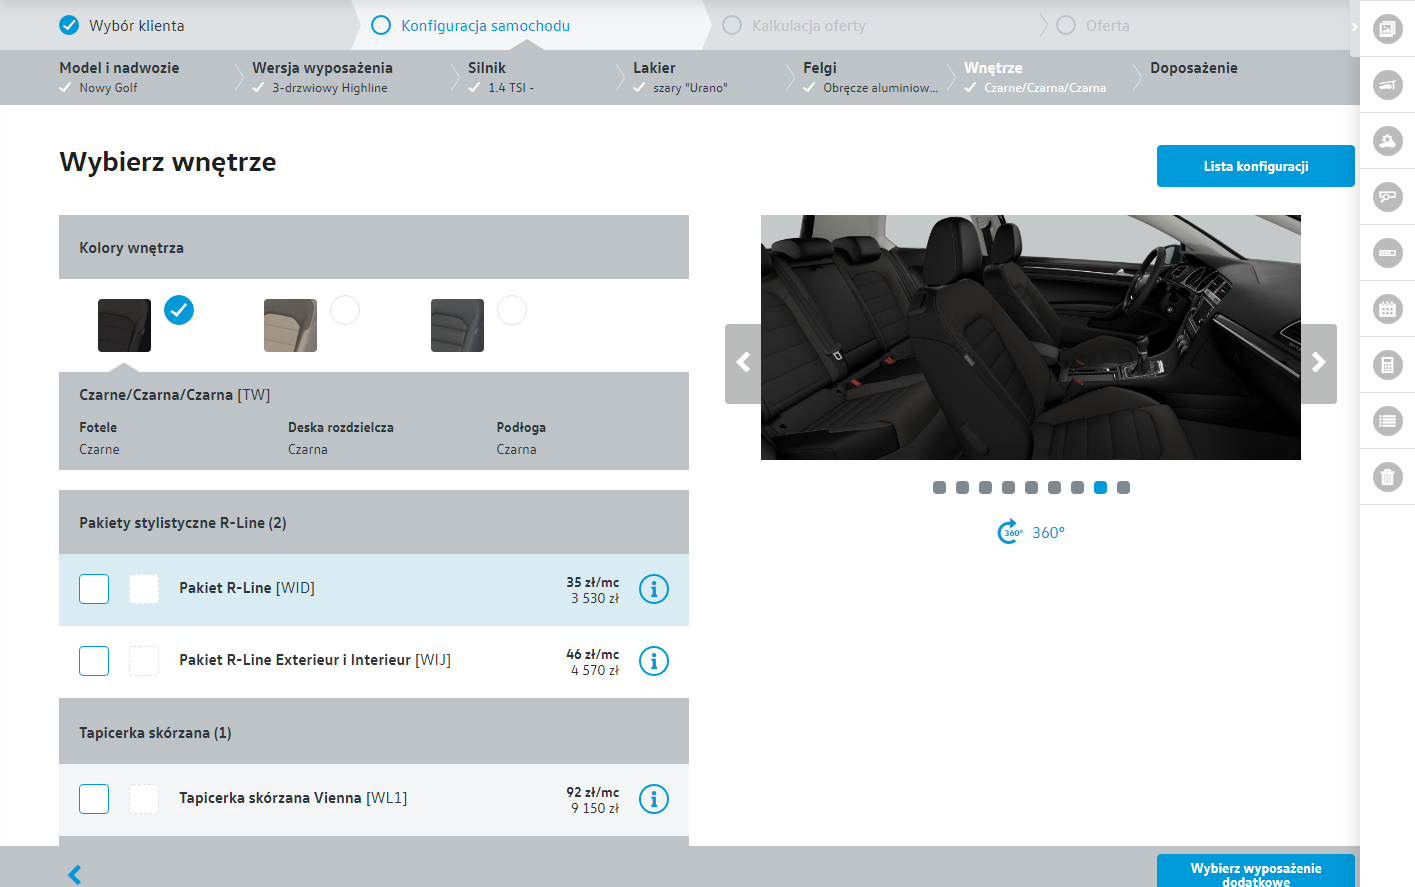Click the price 4 570 zł

(x=595, y=670)
